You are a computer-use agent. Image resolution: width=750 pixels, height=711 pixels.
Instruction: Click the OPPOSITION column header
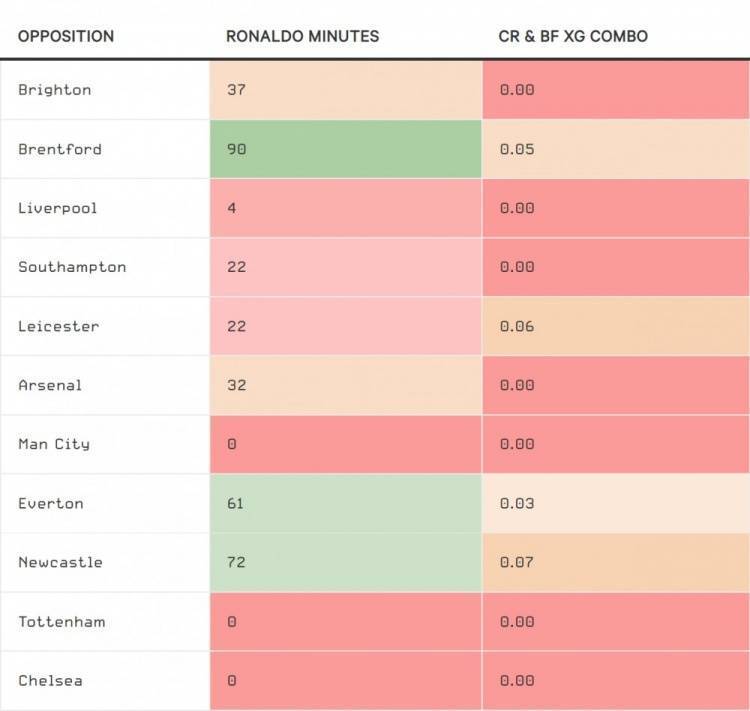pyautogui.click(x=66, y=36)
